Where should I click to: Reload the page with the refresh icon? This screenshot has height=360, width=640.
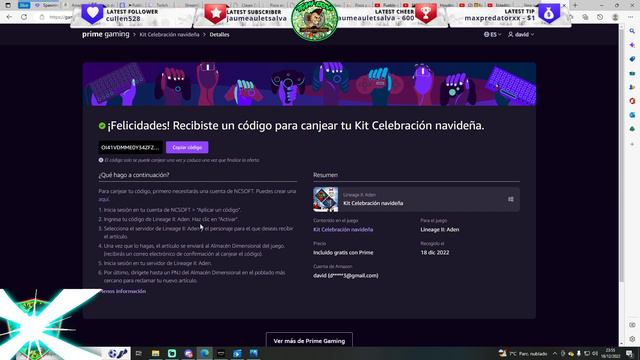coord(24,17)
